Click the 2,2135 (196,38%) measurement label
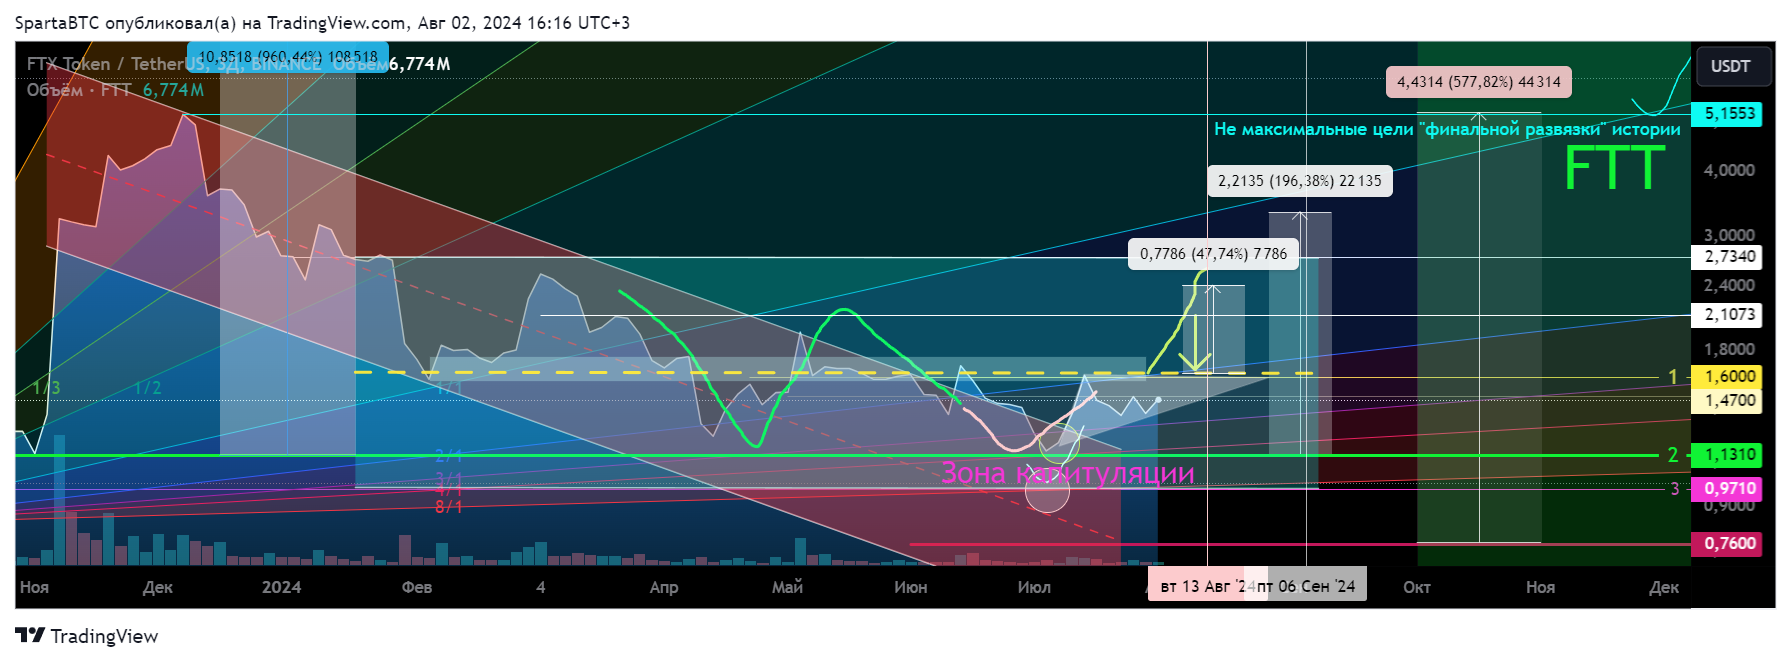The width and height of the screenshot is (1791, 662). (1299, 181)
